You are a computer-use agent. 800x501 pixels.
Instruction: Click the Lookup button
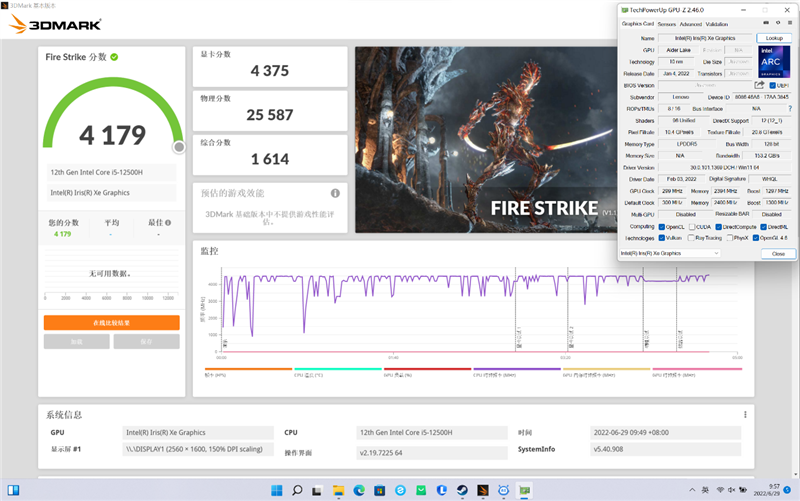tap(774, 38)
